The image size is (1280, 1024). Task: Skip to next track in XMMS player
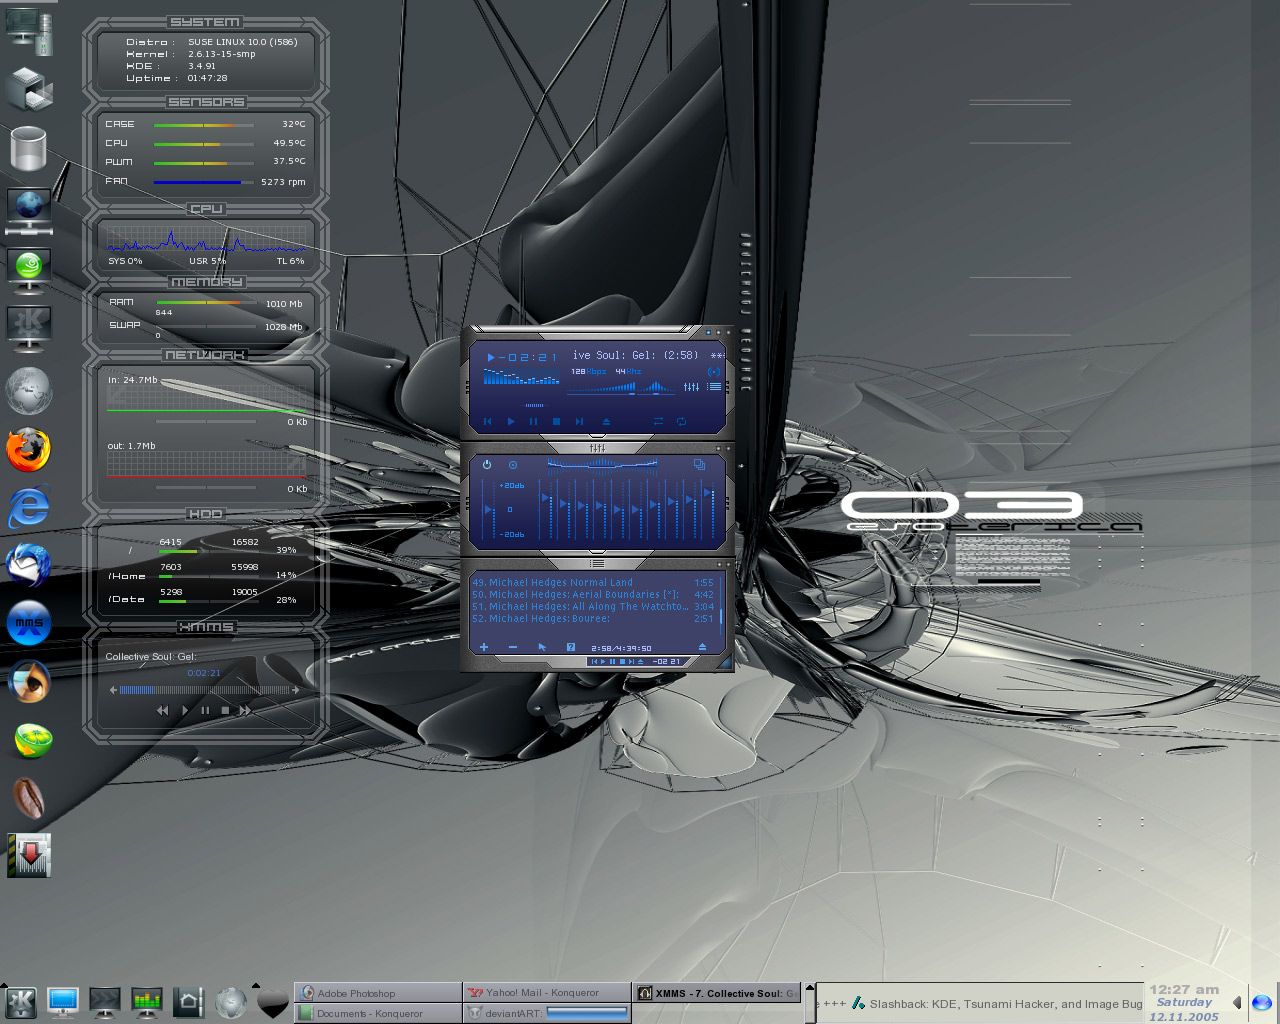[580, 422]
